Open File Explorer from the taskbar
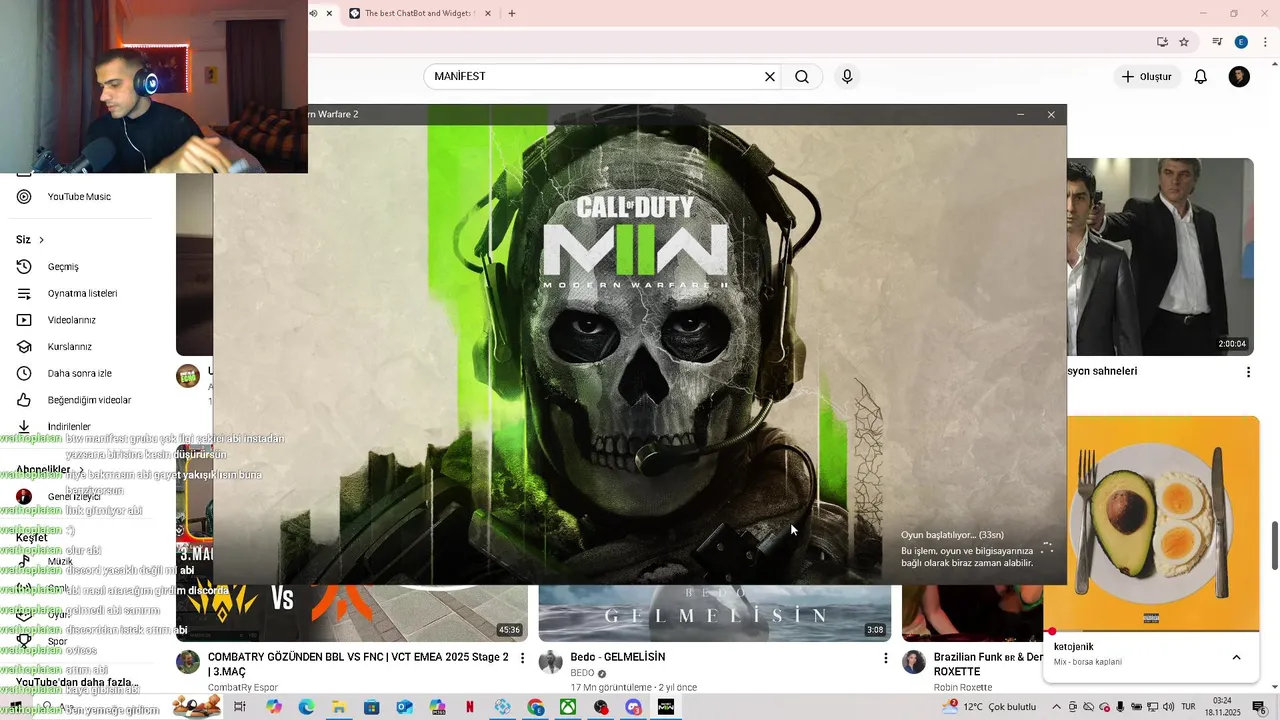Image resolution: width=1280 pixels, height=720 pixels. pyautogui.click(x=339, y=707)
